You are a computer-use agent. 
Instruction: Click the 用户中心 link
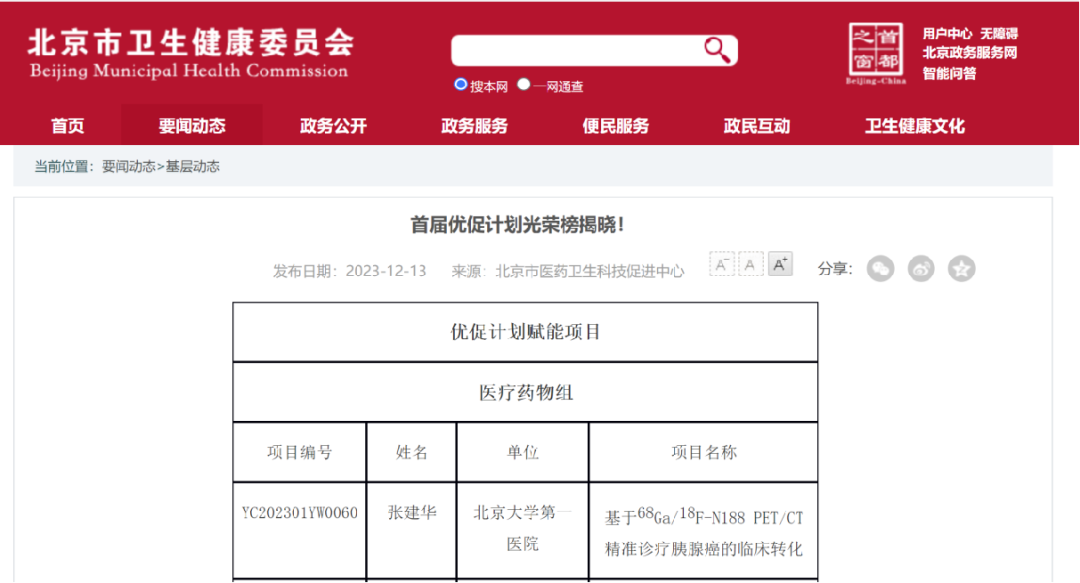pos(946,34)
